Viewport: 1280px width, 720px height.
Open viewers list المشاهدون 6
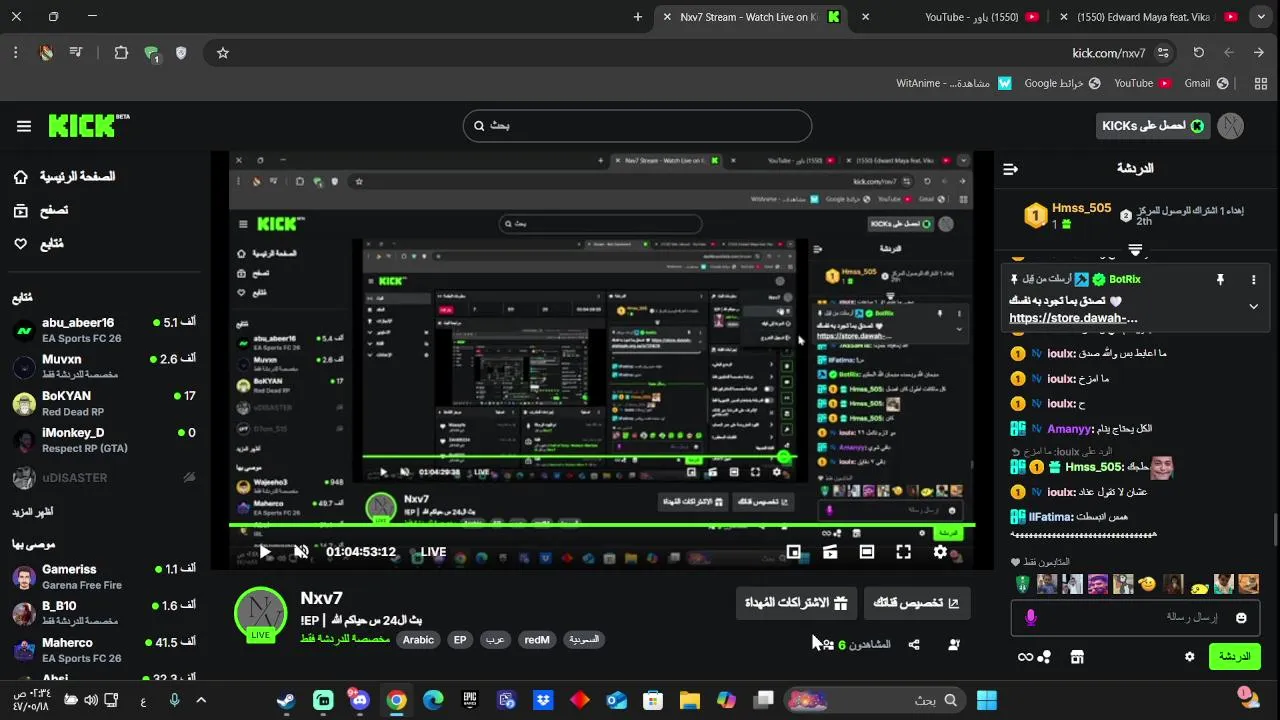(855, 645)
